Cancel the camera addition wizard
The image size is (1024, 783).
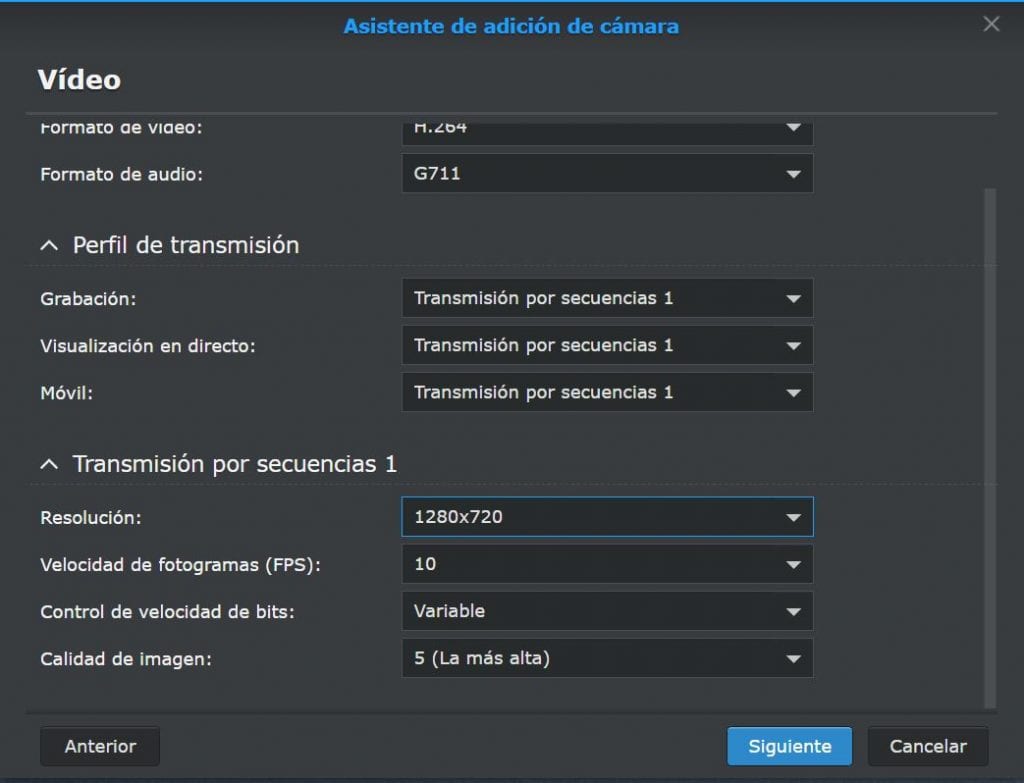[x=928, y=746]
